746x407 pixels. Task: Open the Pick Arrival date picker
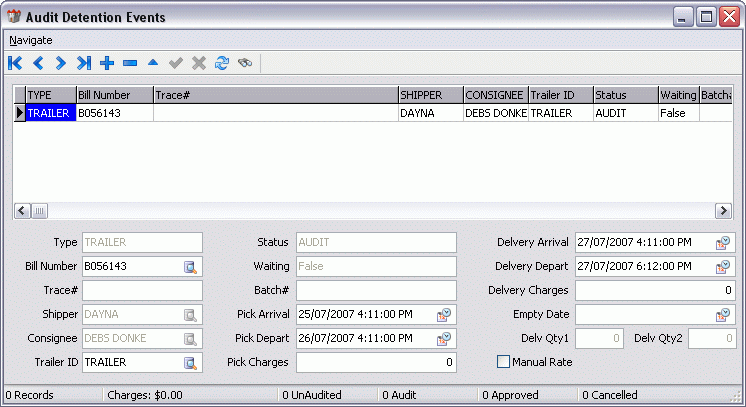click(x=445, y=314)
